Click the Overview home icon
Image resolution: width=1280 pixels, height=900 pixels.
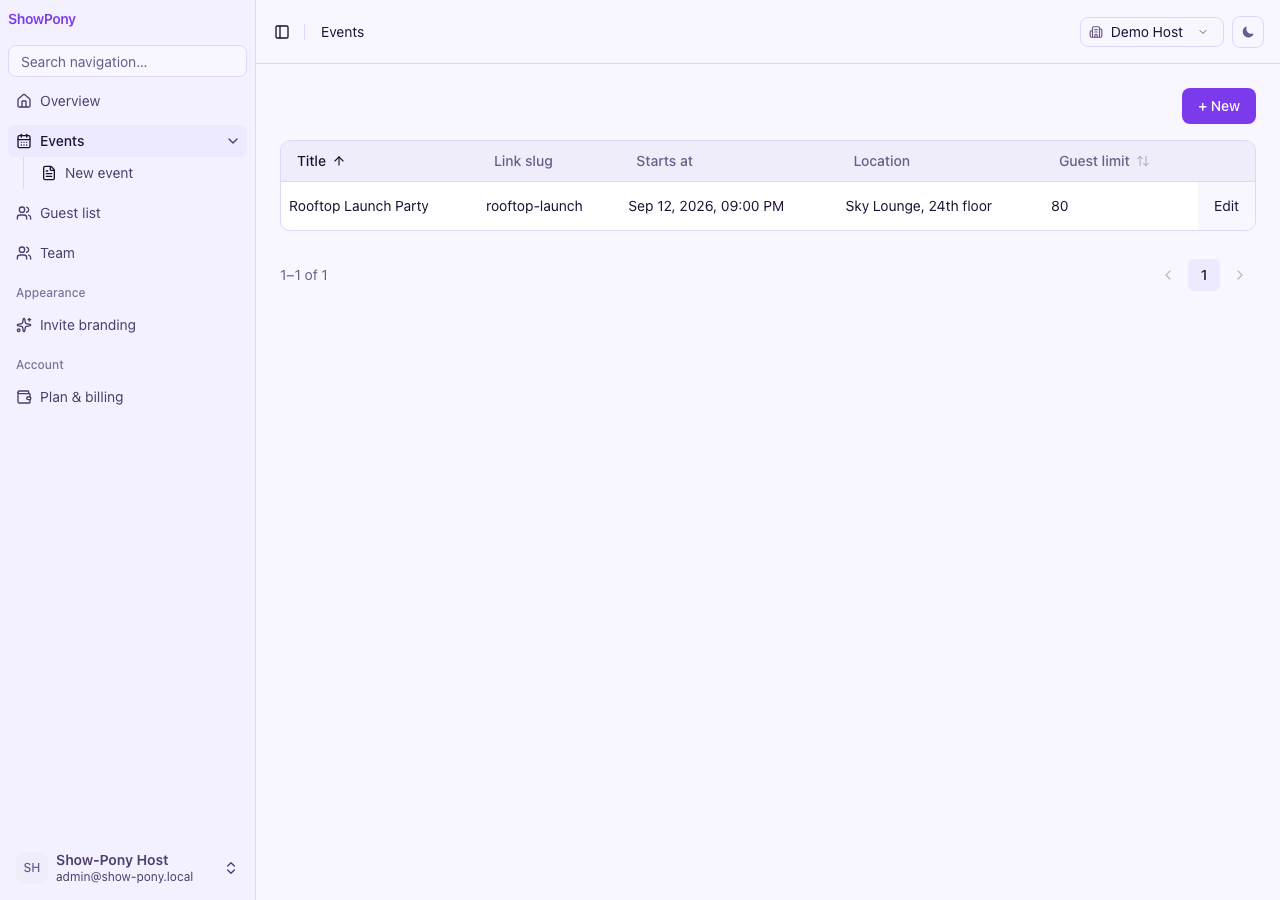pyautogui.click(x=24, y=101)
